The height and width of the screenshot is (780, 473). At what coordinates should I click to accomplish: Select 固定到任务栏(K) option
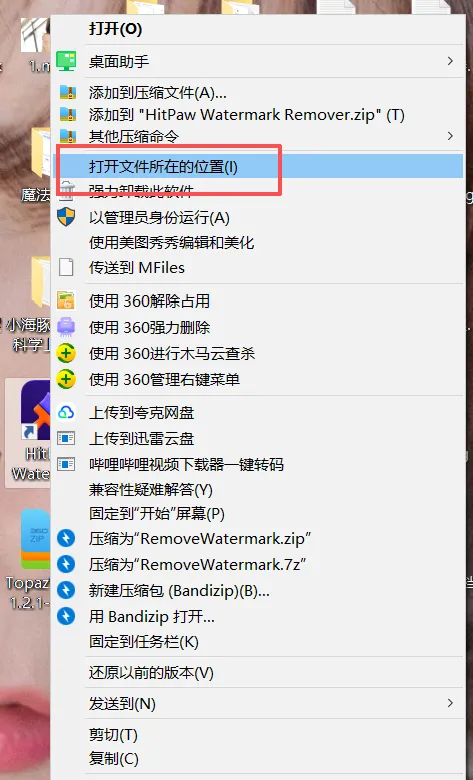pos(258,642)
